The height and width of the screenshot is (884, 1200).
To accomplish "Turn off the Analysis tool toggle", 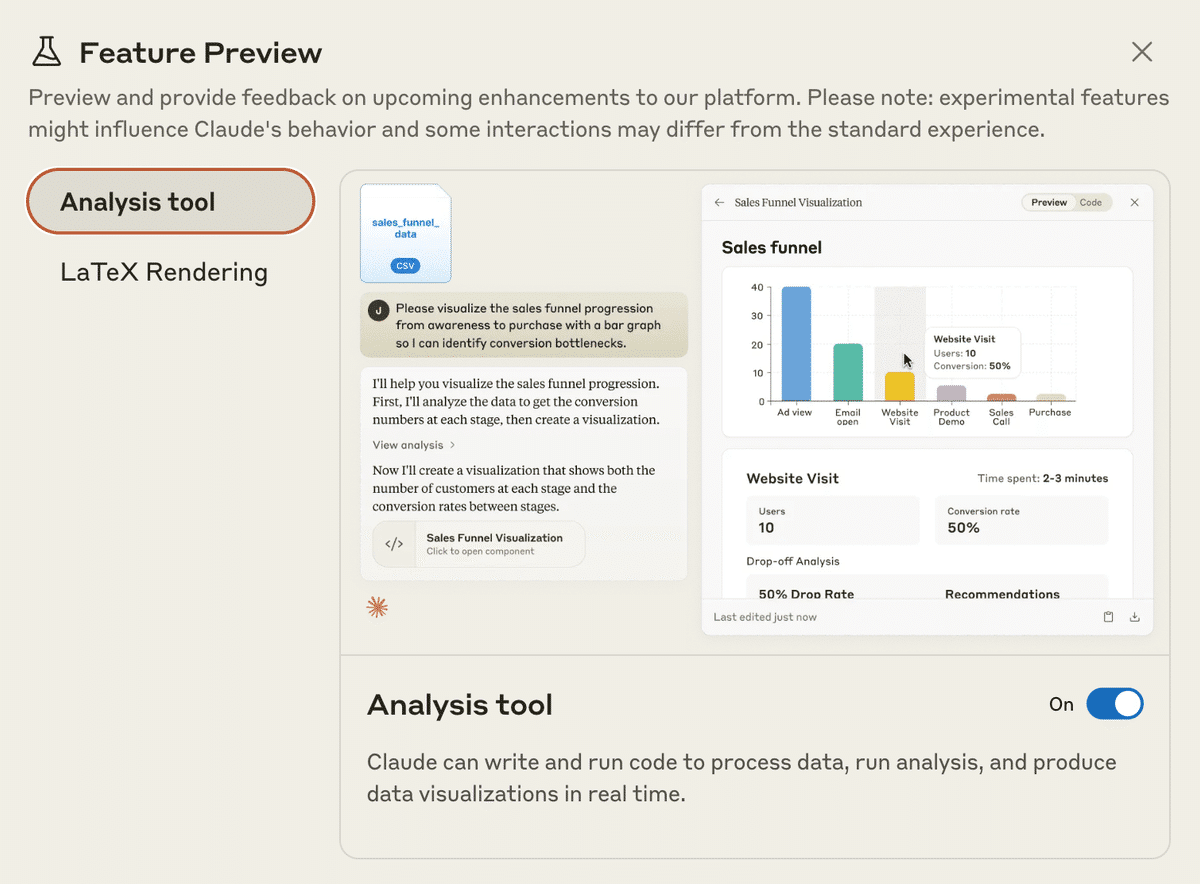I will [1114, 704].
